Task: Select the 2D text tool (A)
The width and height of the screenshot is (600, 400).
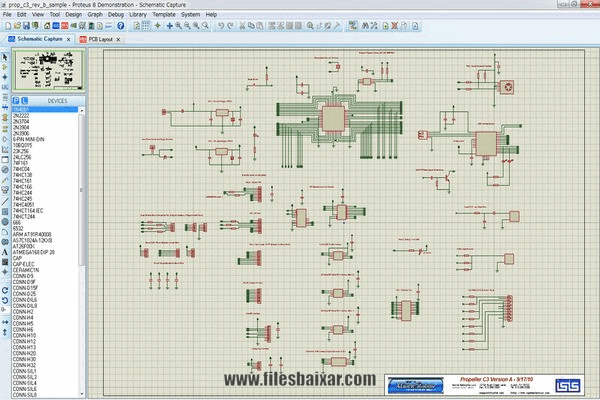Action: pyautogui.click(x=5, y=252)
